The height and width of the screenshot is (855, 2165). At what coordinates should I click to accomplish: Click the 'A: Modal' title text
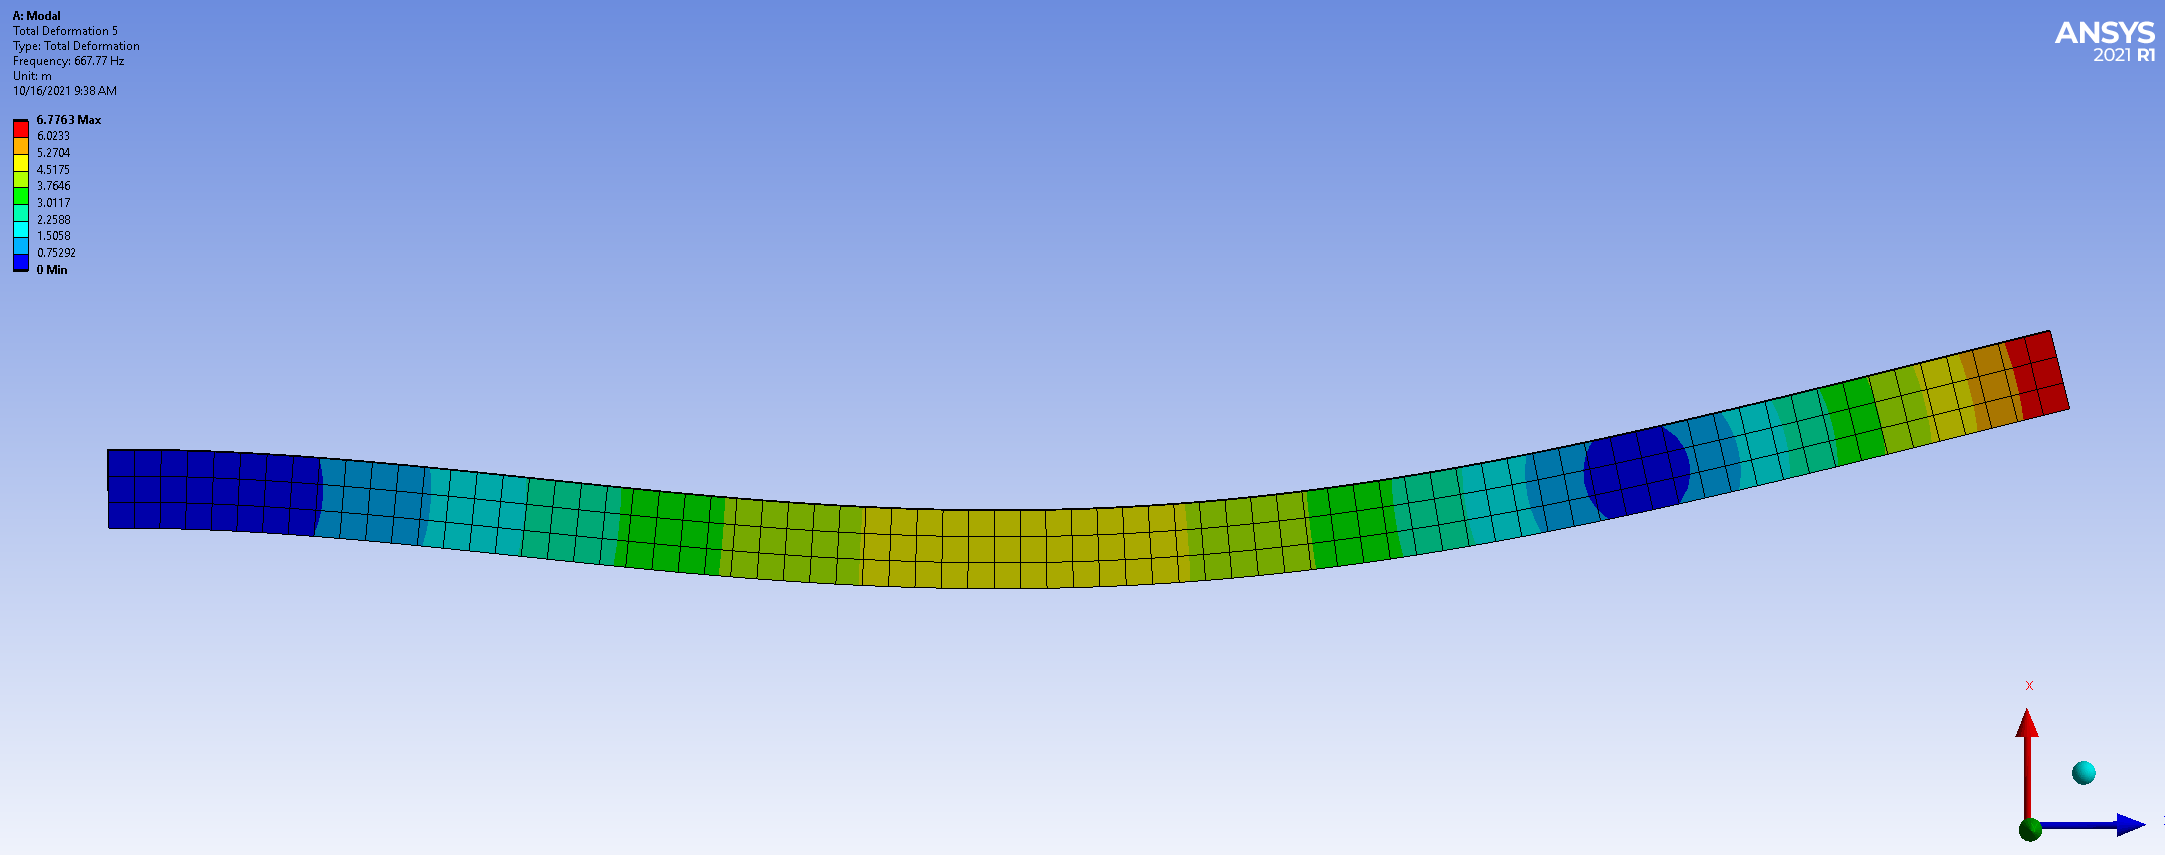pos(36,16)
